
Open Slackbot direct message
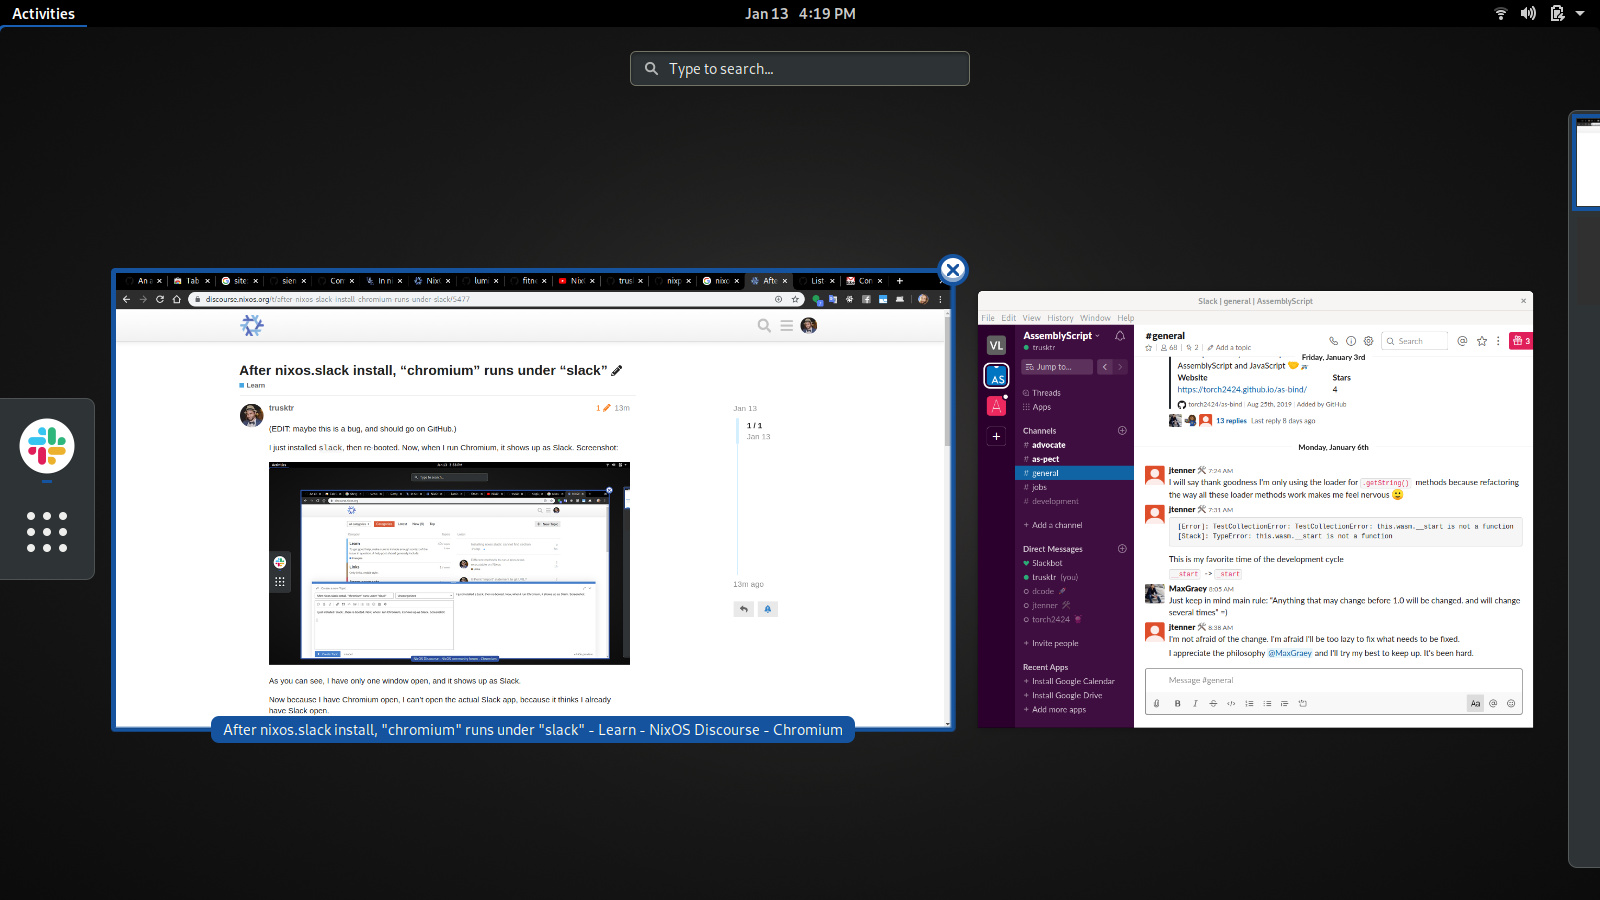[1047, 563]
